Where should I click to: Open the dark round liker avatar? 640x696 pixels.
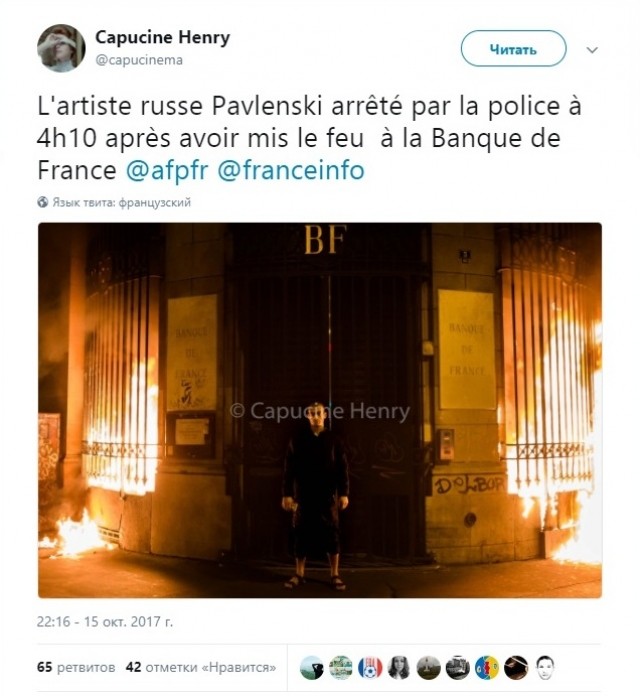click(x=516, y=668)
